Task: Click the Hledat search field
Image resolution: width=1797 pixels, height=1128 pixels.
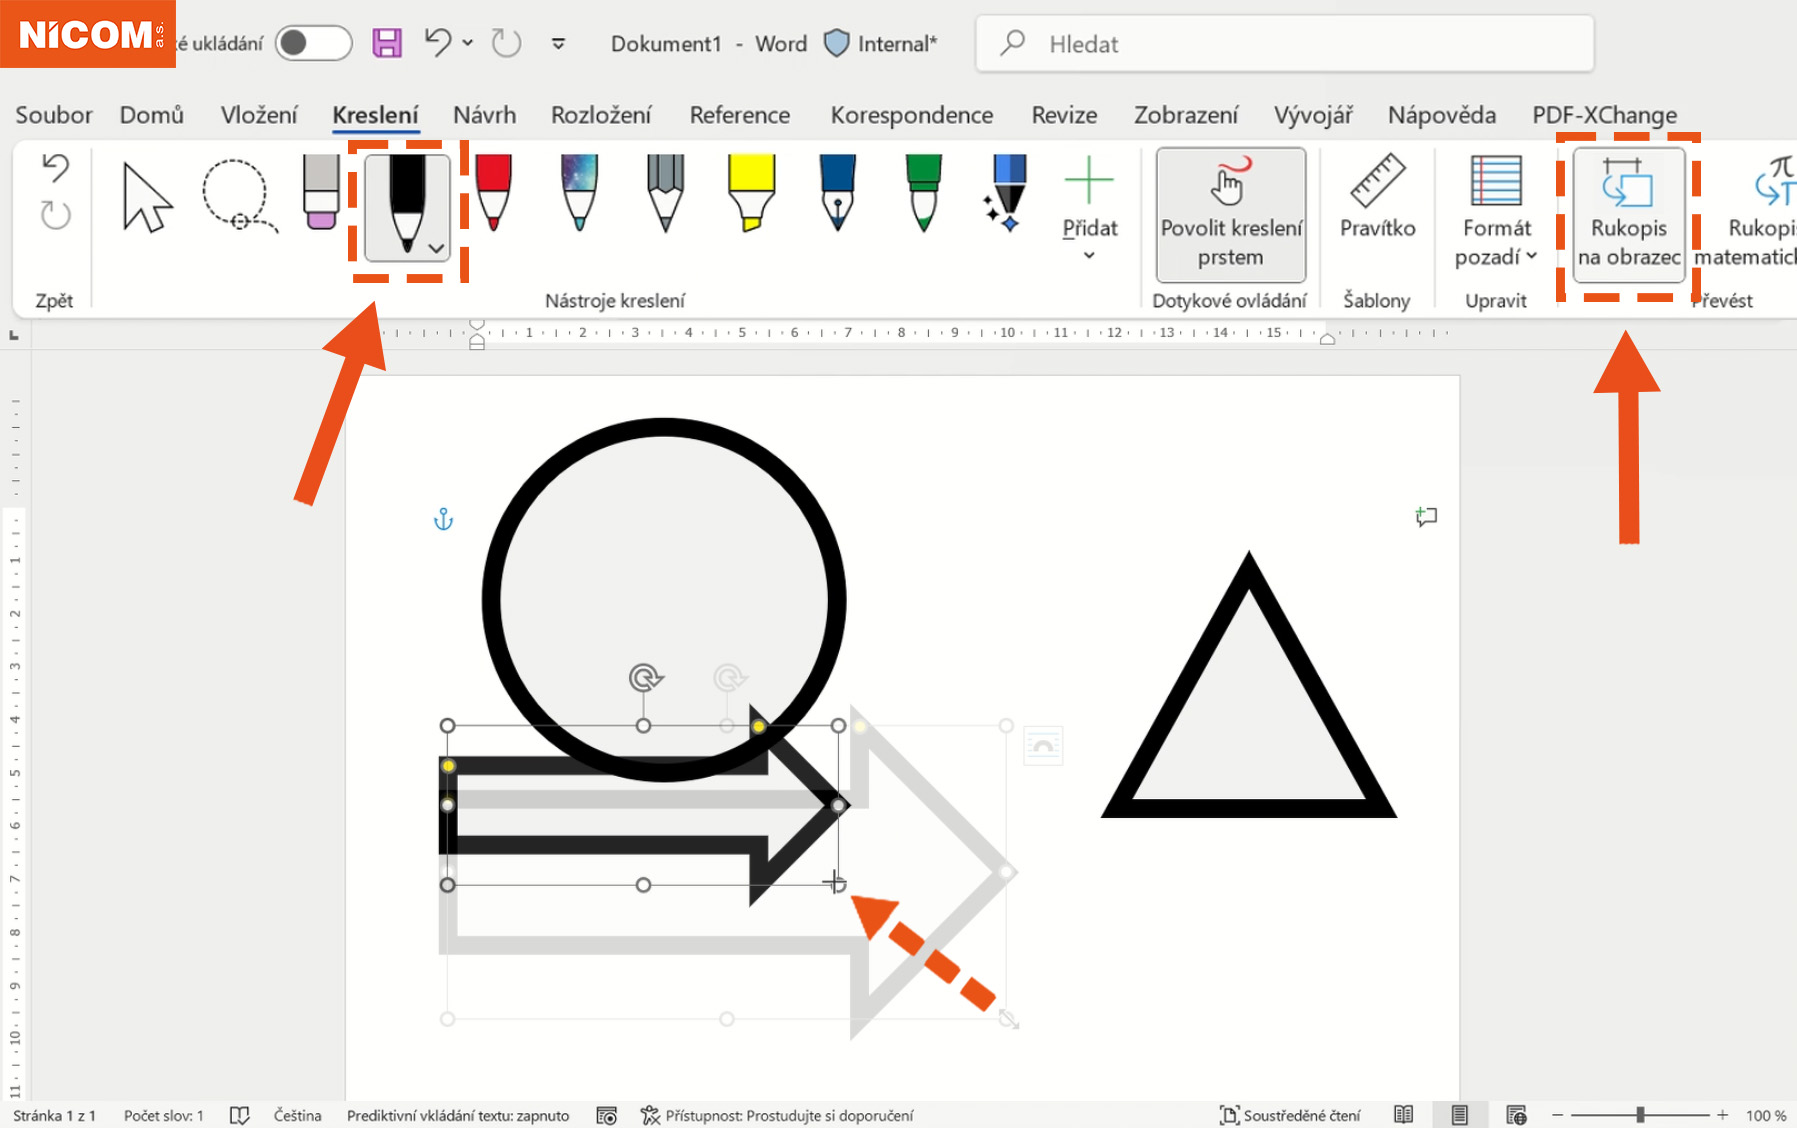Action: tap(1284, 44)
